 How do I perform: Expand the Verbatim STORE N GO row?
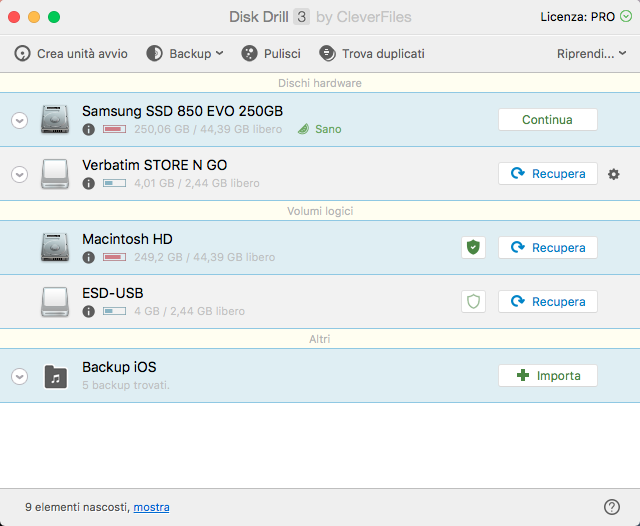[20, 174]
